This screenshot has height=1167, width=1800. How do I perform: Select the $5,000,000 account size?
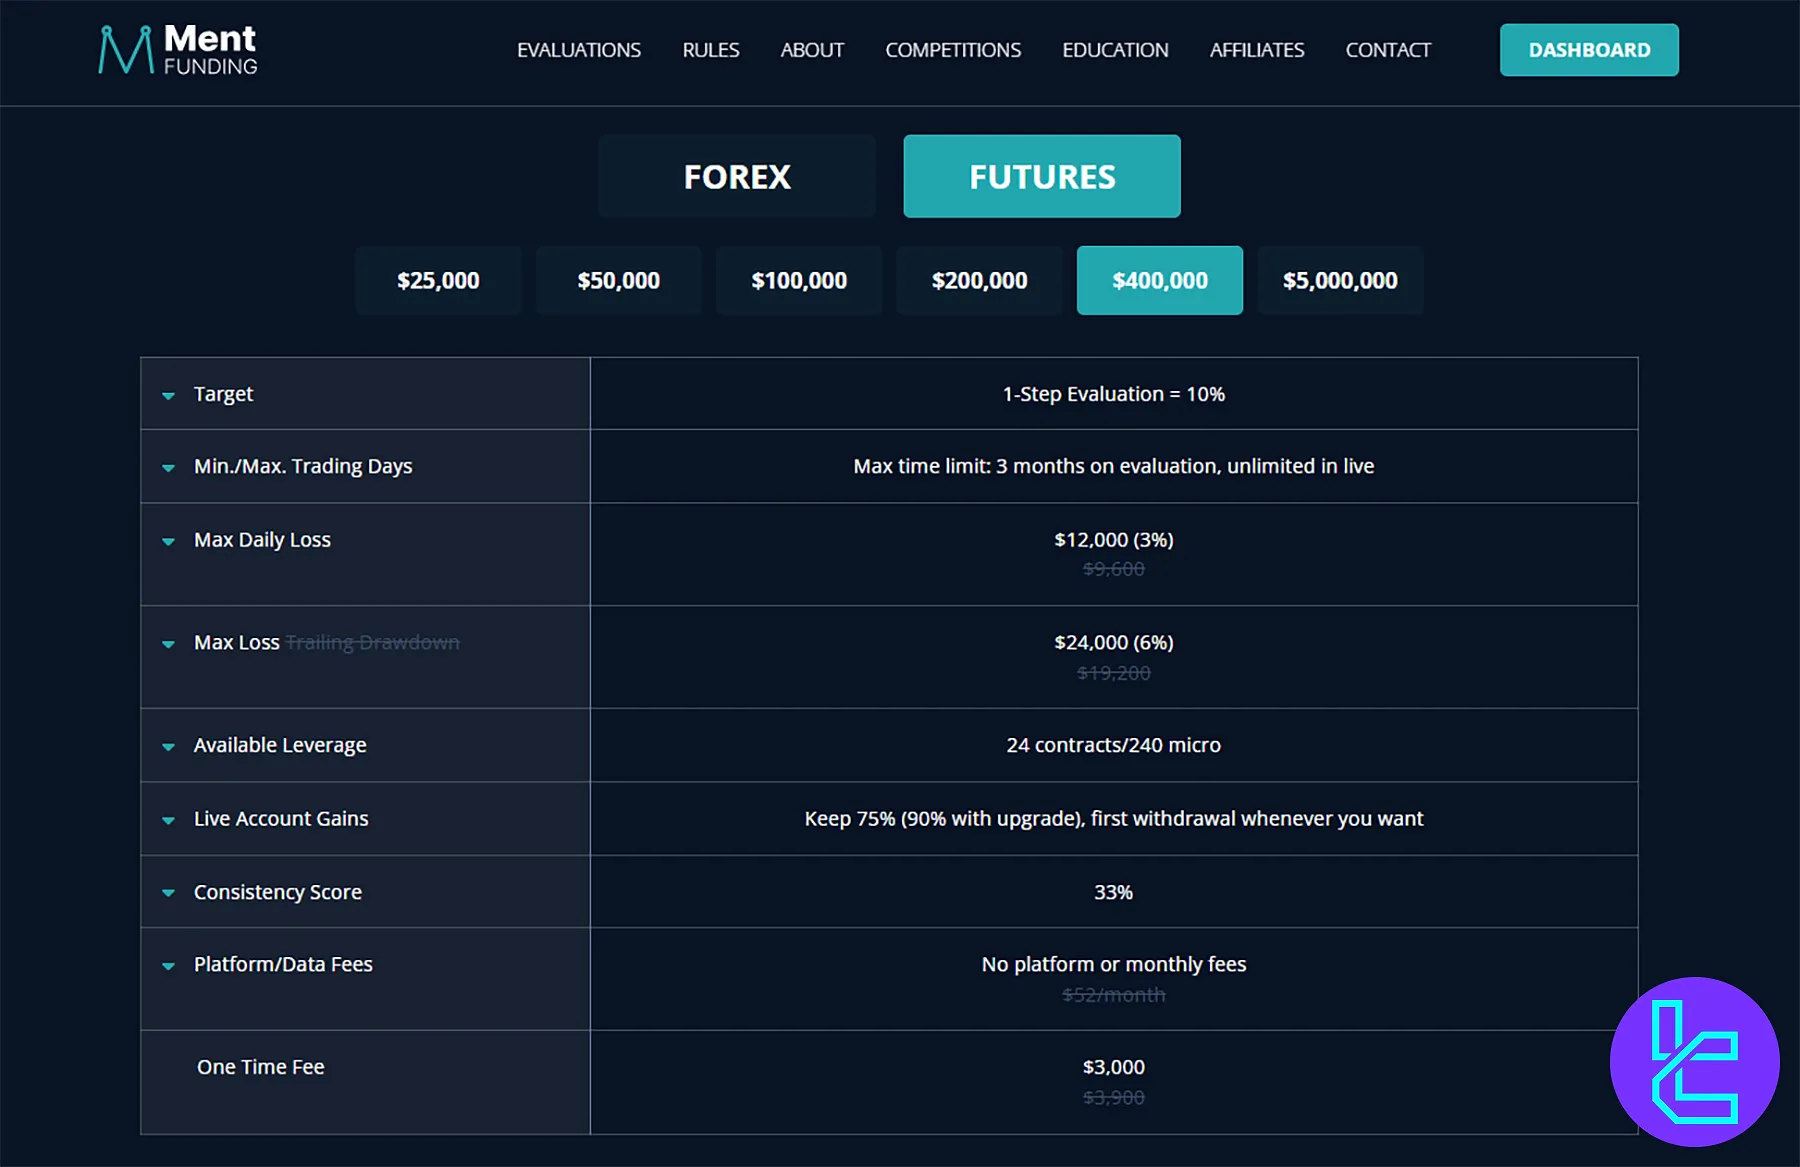click(1340, 281)
